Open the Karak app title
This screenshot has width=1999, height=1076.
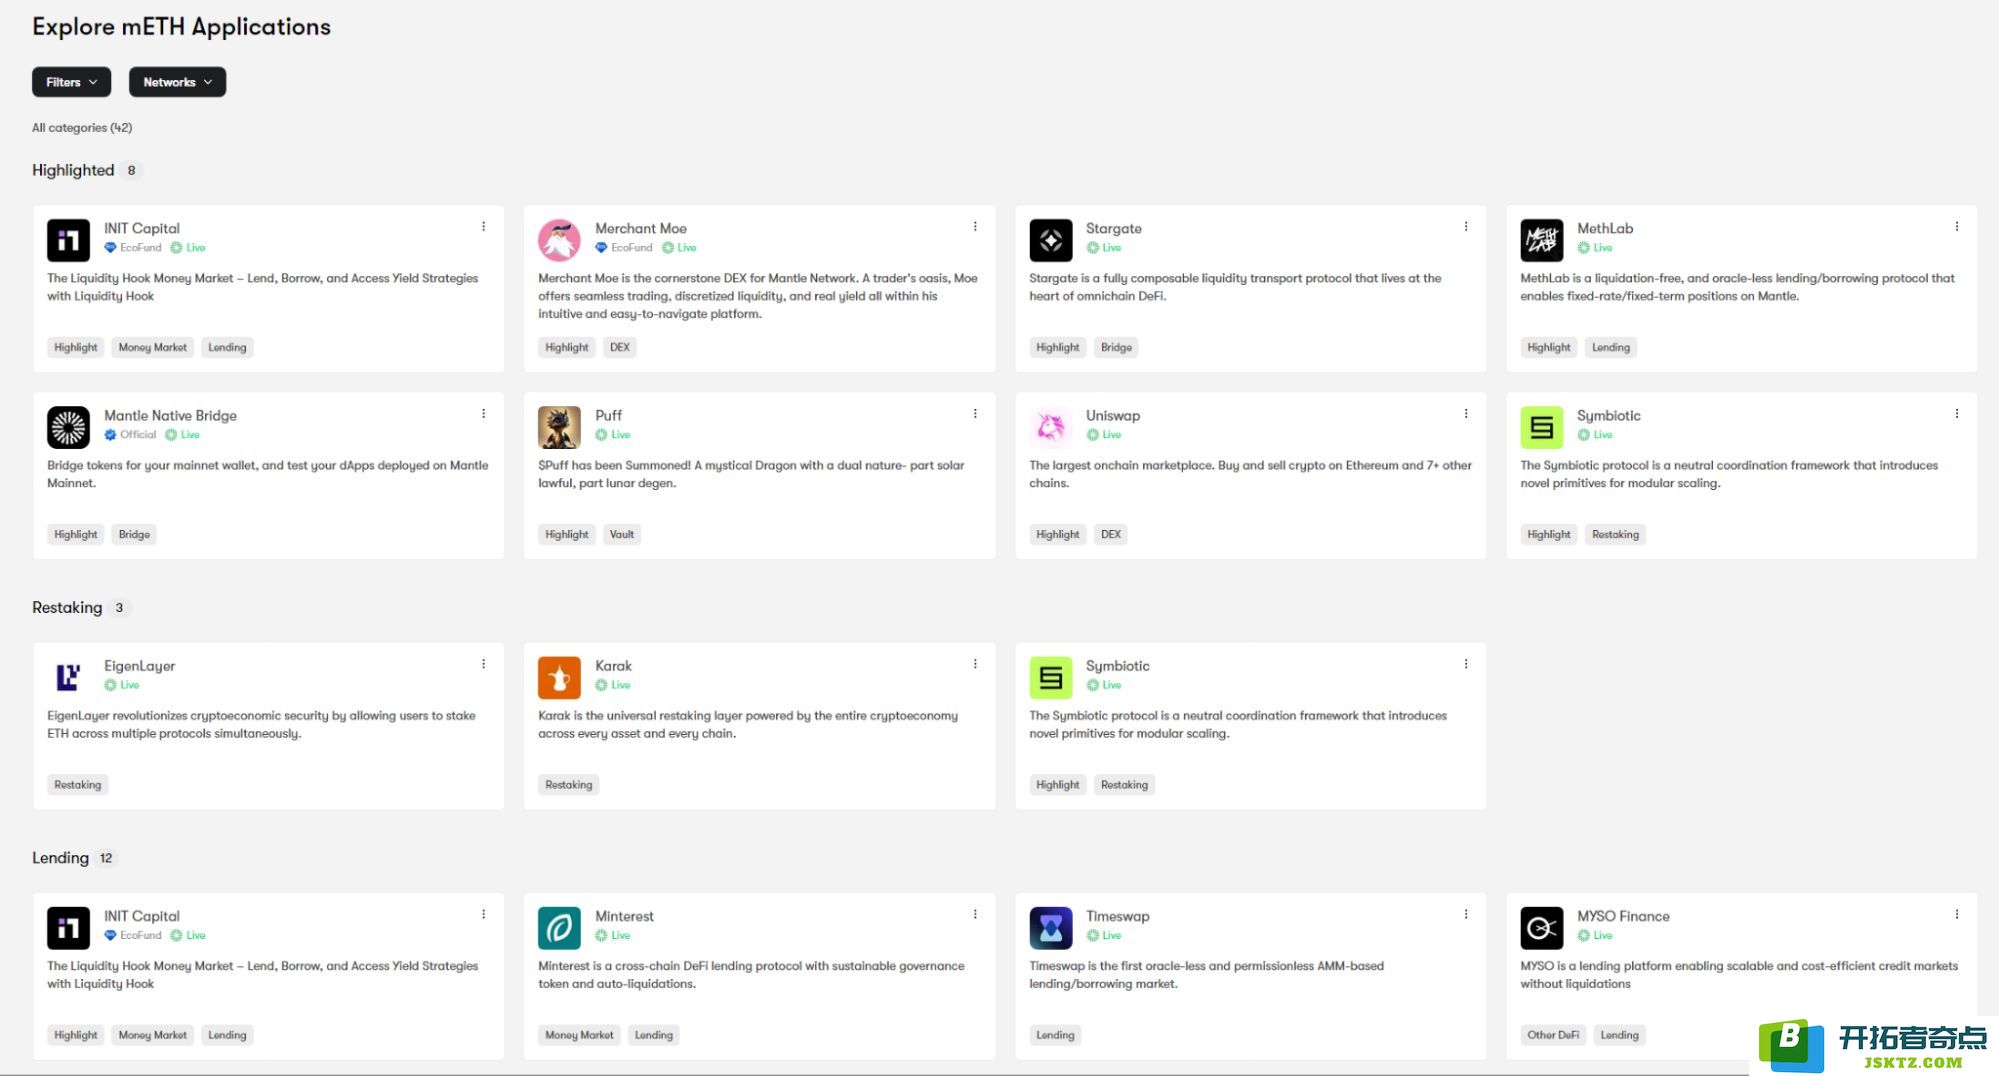[x=613, y=666]
